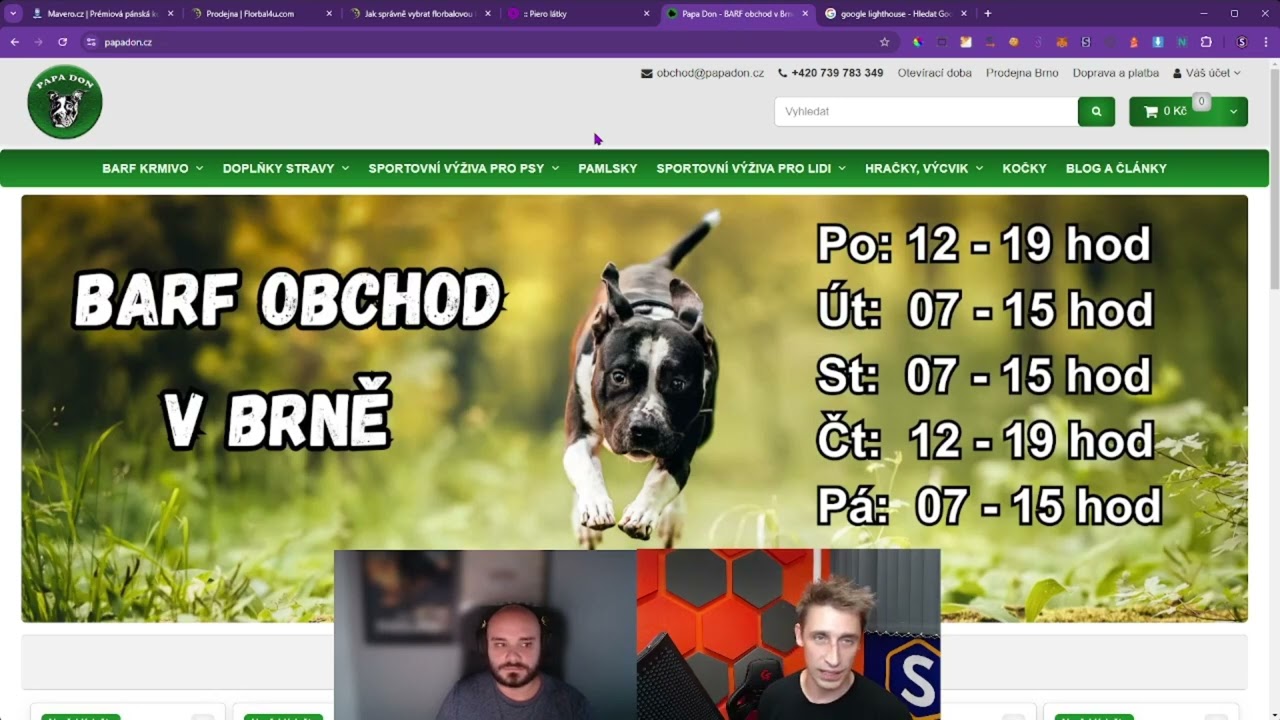Click the browser back arrow
Viewport: 1280px width, 720px height.
[15, 42]
